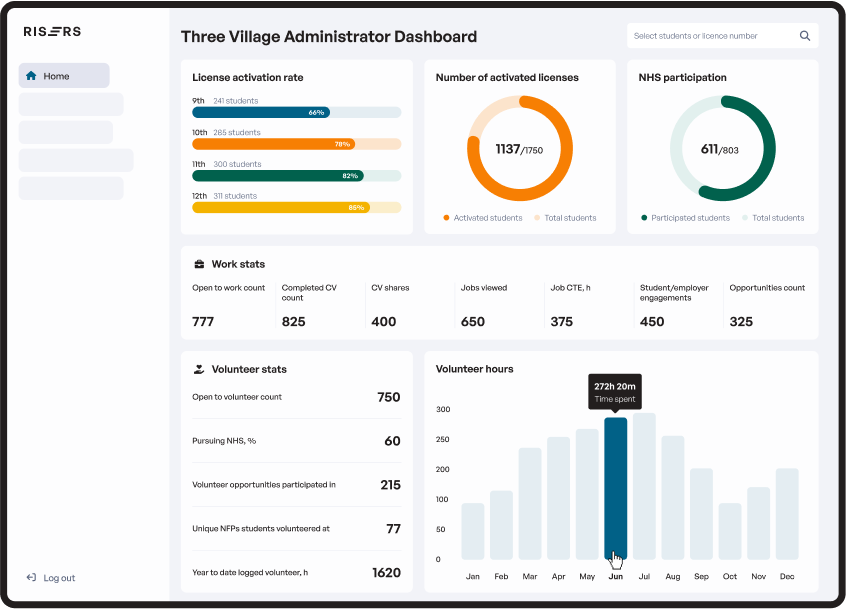
Task: Click the orange Activated students legend dot
Action: 445,217
